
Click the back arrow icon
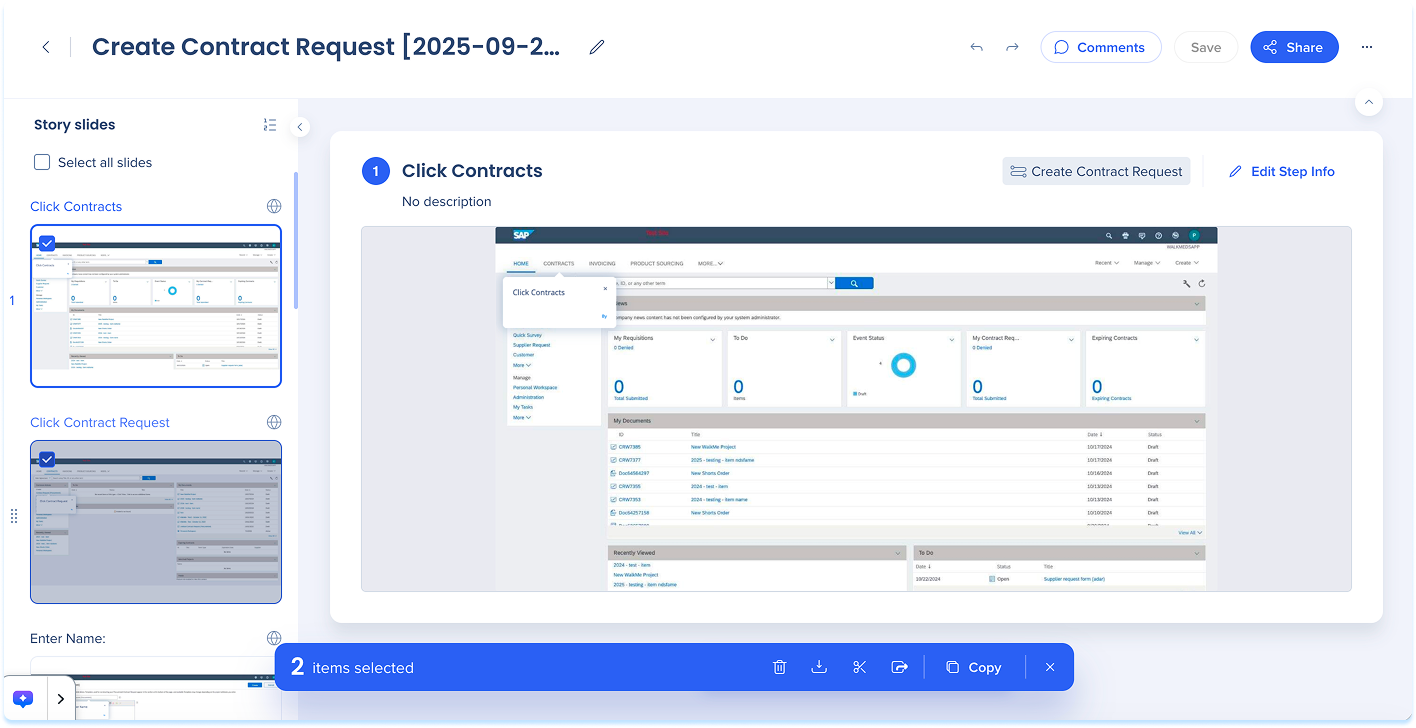(x=46, y=47)
